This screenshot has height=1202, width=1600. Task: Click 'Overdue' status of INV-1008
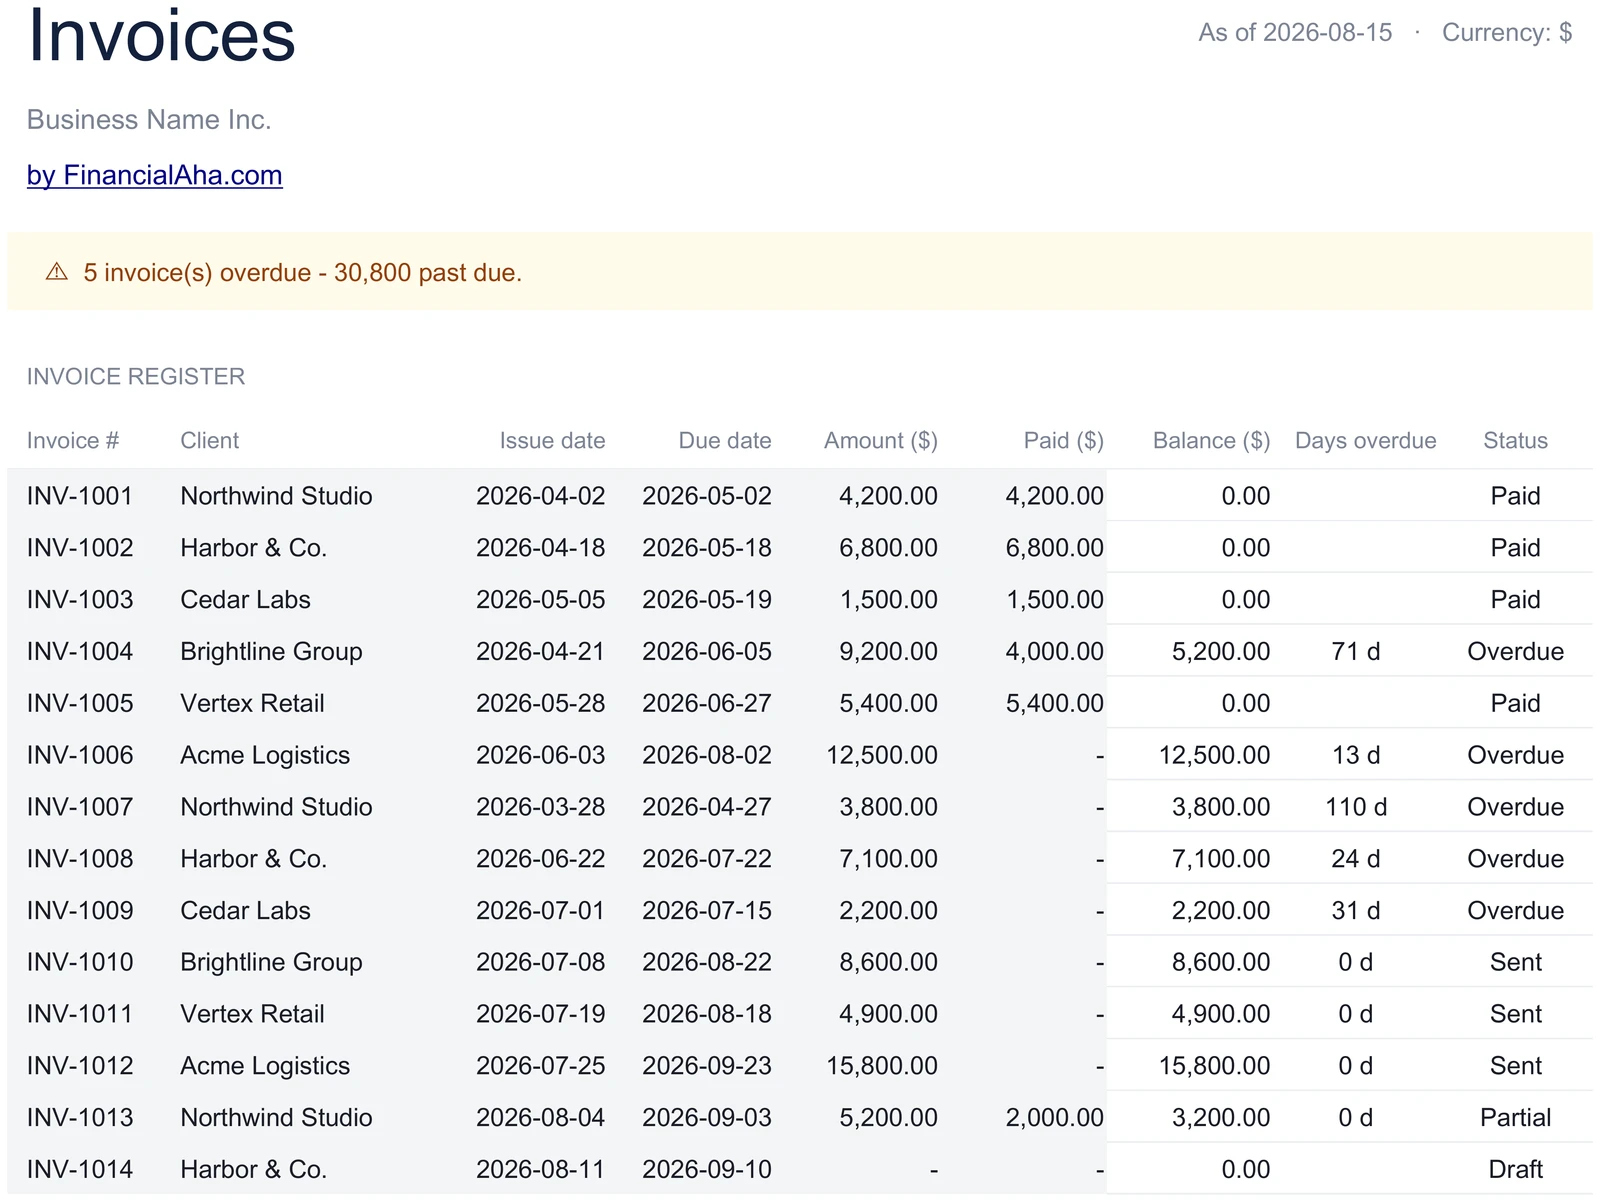pos(1516,859)
